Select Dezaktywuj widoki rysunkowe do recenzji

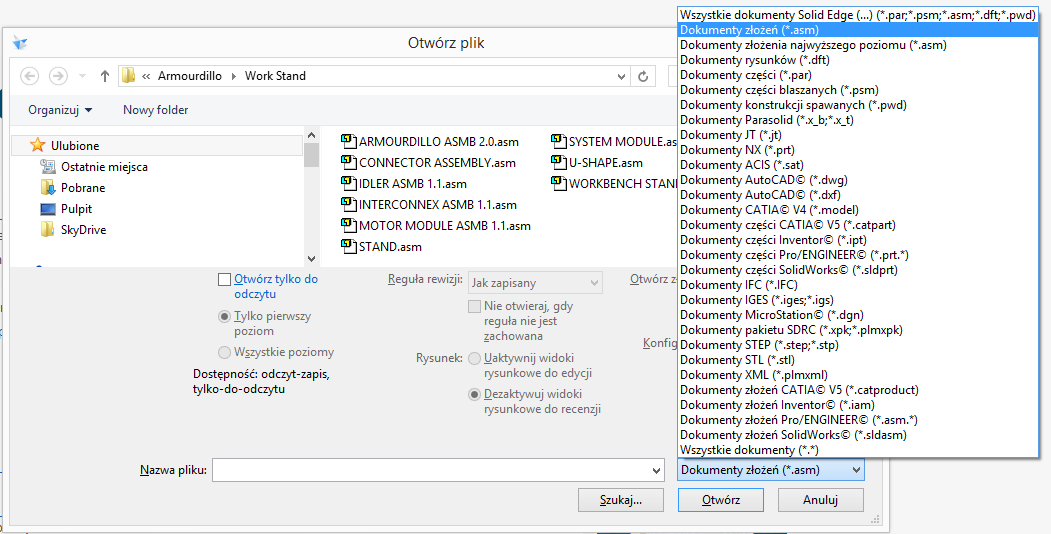(475, 395)
